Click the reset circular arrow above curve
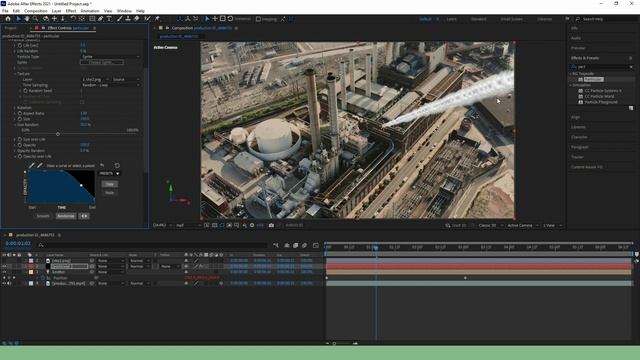This screenshot has height=360, width=640. coord(117,165)
